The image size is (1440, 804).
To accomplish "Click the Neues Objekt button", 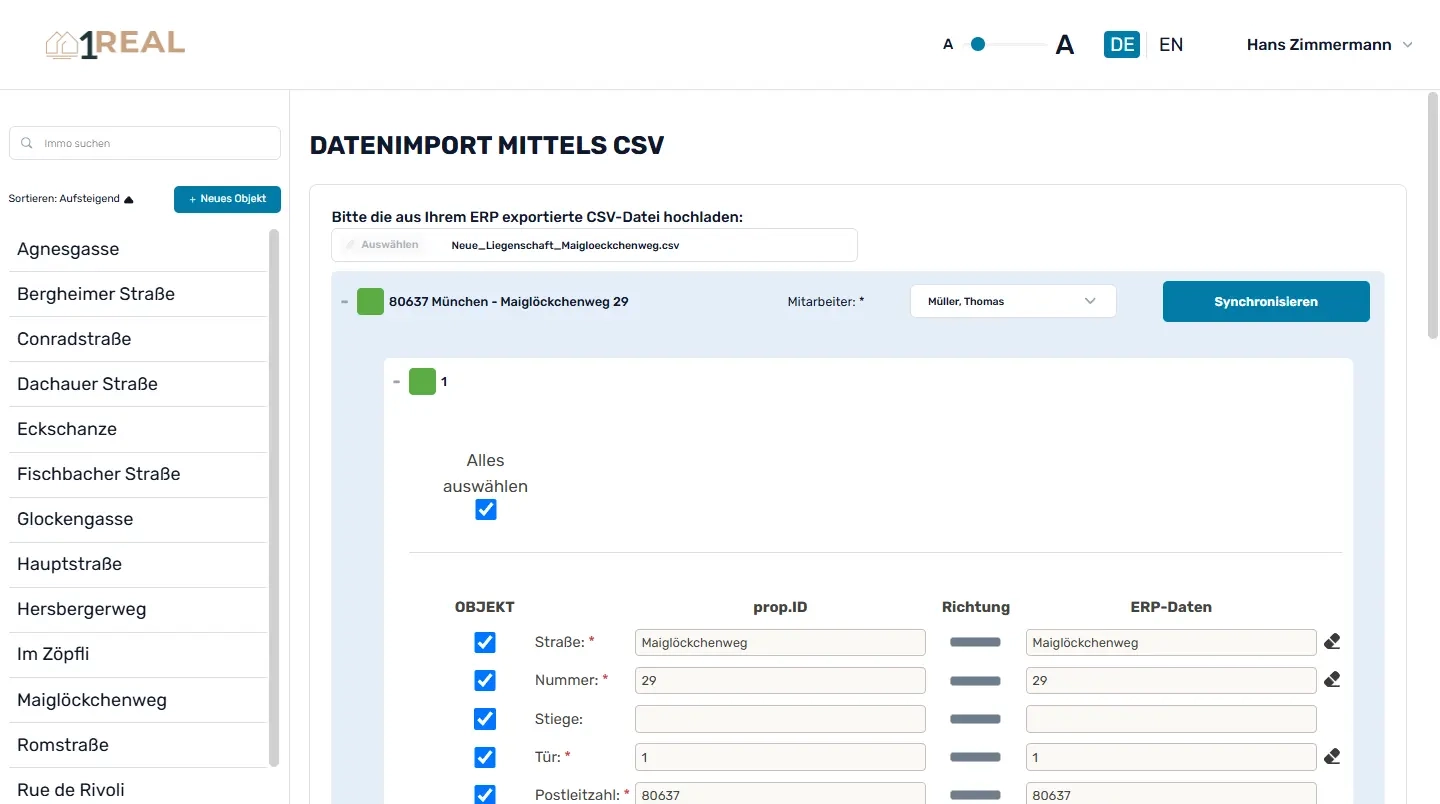I will tap(227, 199).
